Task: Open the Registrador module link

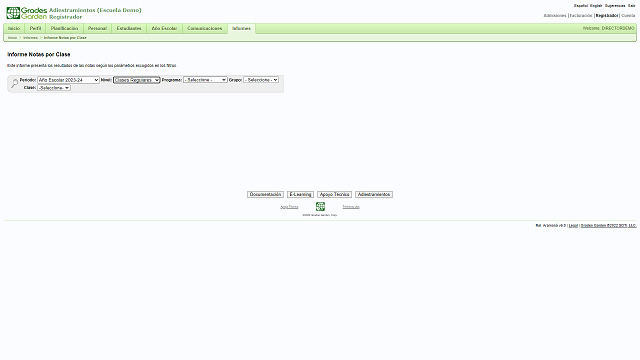Action: point(607,16)
